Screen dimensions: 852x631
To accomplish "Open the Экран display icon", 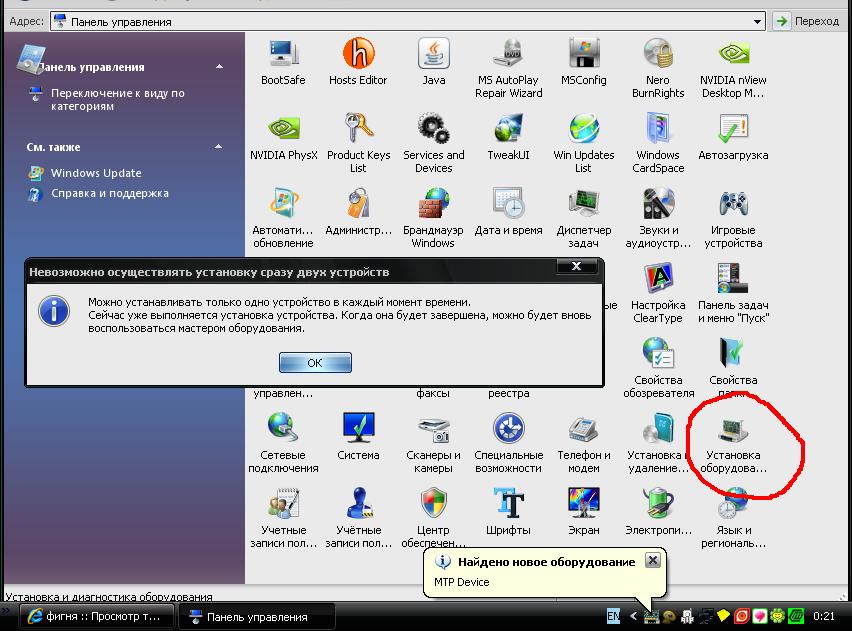I will click(x=584, y=512).
